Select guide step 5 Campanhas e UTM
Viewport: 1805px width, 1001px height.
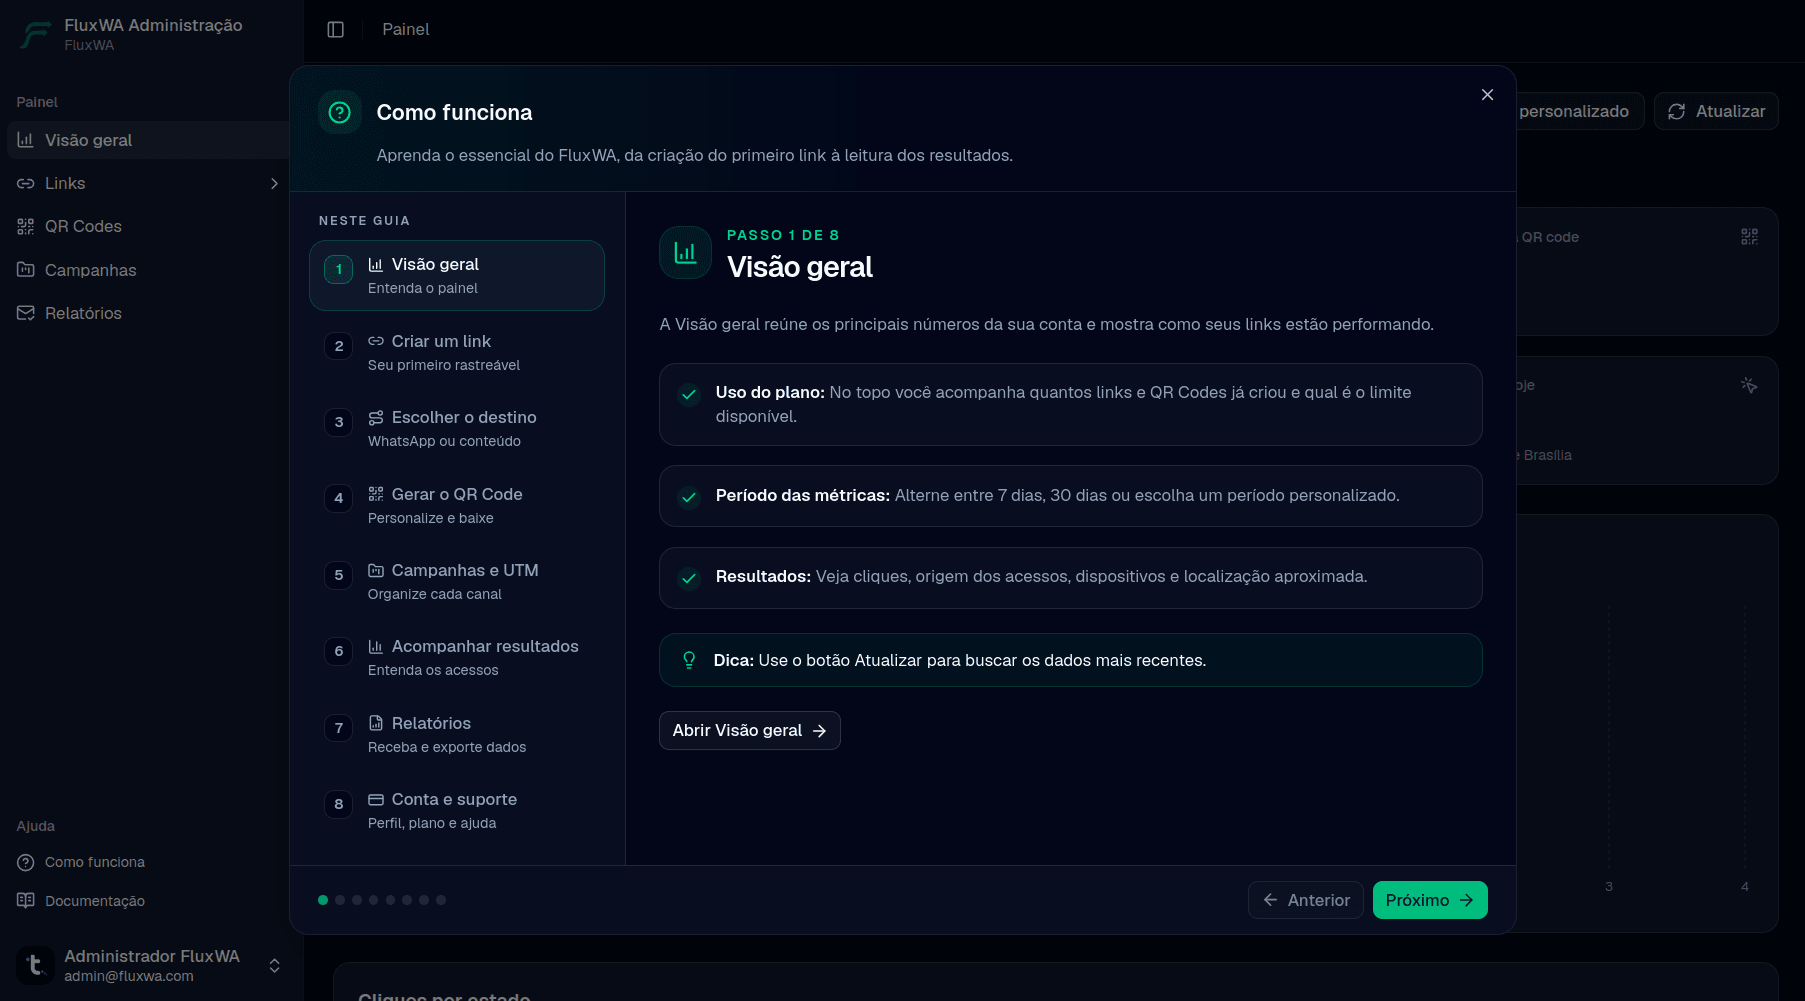(x=457, y=581)
